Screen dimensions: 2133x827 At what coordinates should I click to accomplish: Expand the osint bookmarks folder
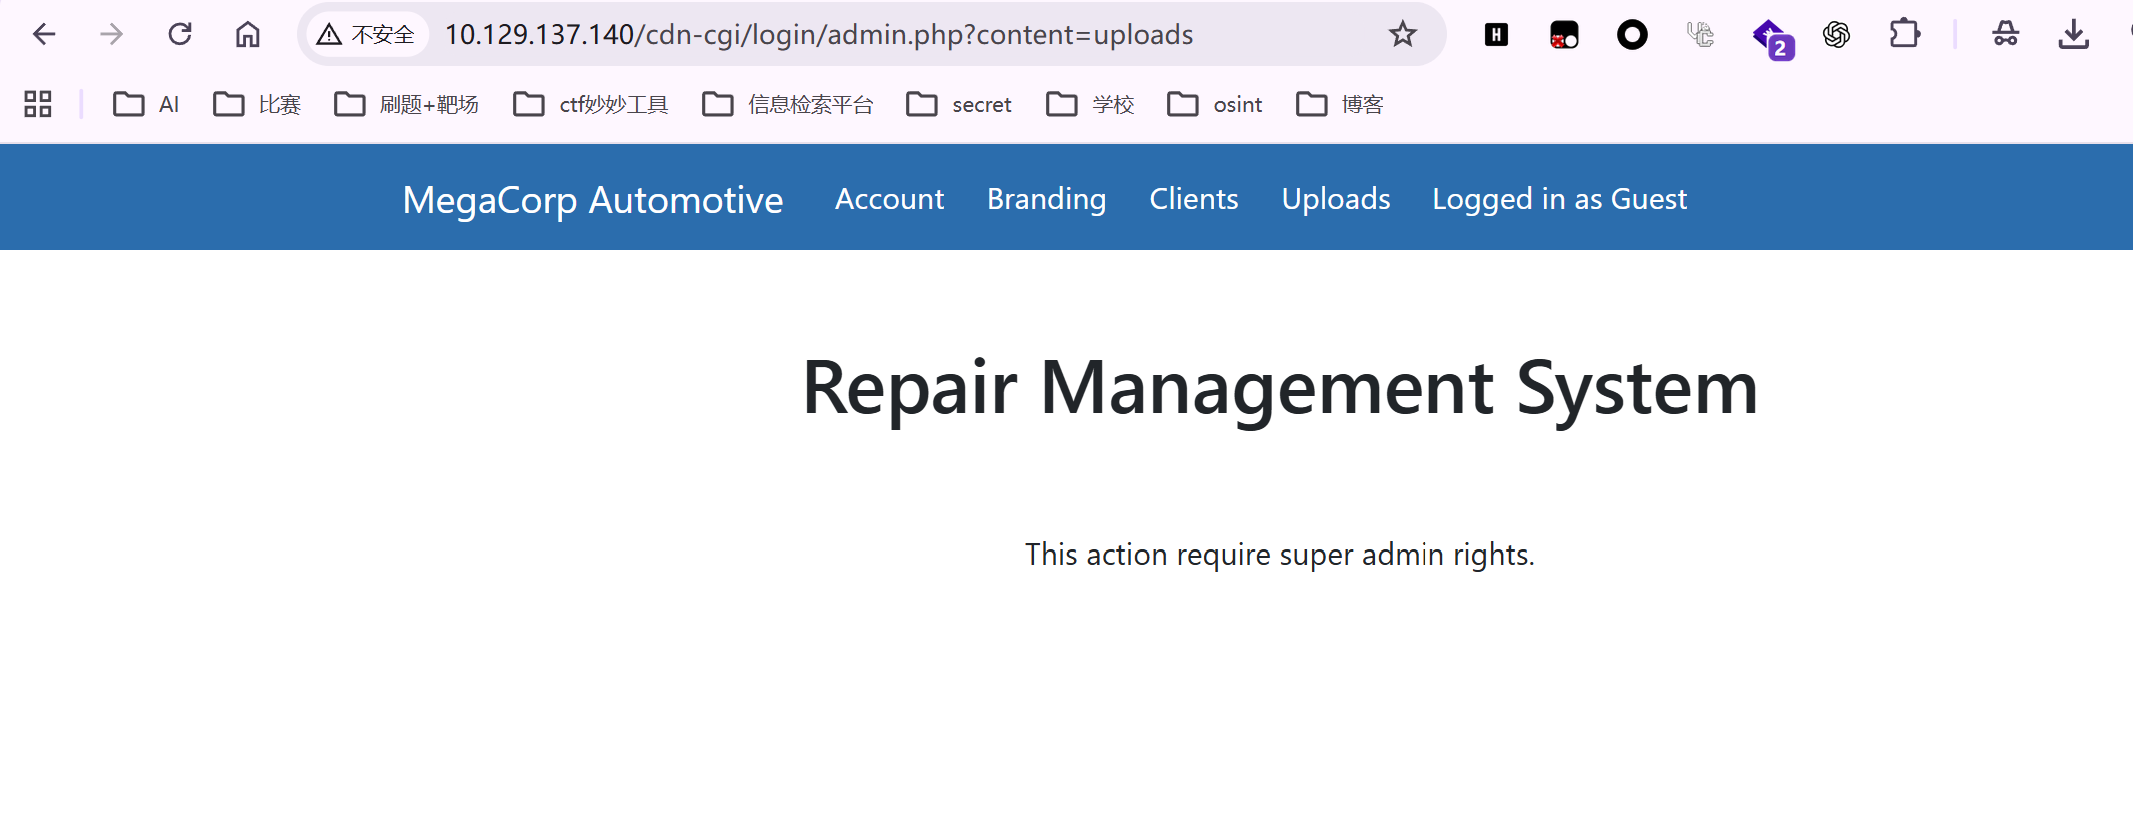pyautogui.click(x=1215, y=104)
